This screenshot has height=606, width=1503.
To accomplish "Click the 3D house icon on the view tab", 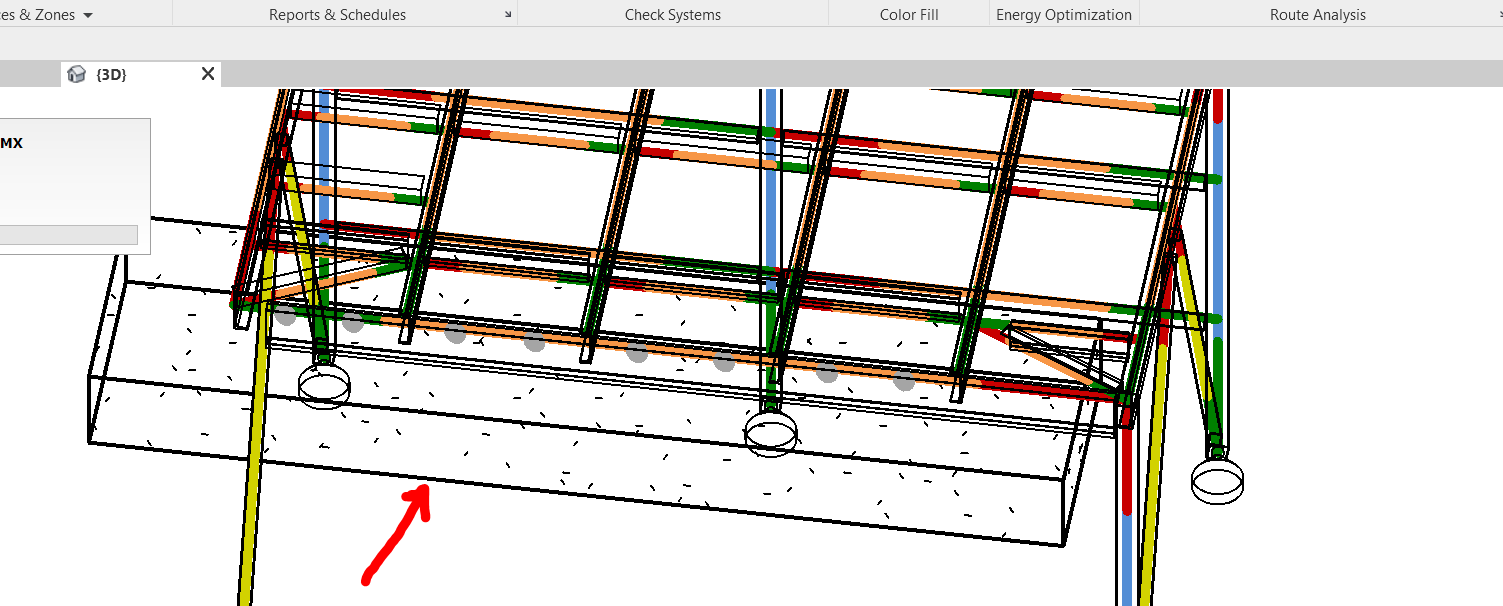I will pyautogui.click(x=77, y=73).
